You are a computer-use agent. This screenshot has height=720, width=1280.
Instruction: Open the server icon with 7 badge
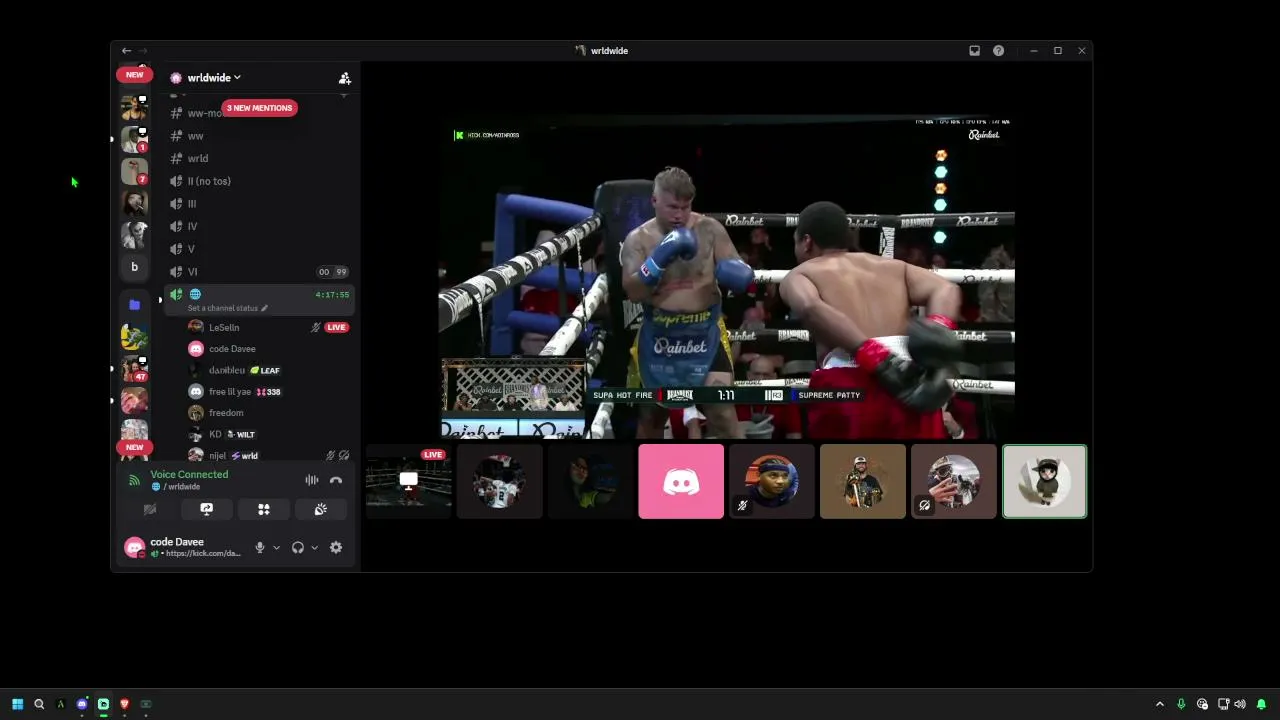(x=134, y=171)
